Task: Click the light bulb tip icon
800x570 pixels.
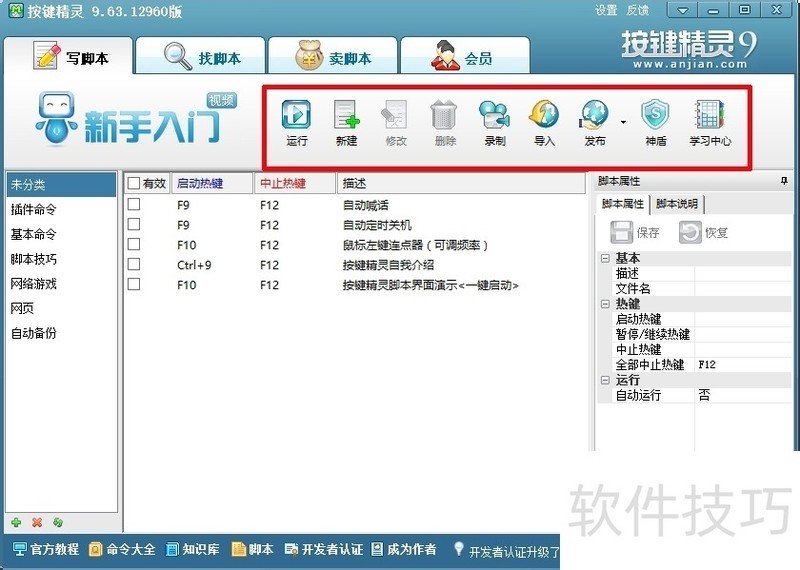Action: (459, 549)
